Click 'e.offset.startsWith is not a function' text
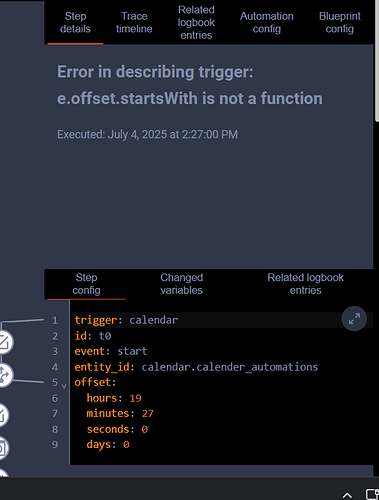The width and height of the screenshot is (379, 500). coord(190,98)
